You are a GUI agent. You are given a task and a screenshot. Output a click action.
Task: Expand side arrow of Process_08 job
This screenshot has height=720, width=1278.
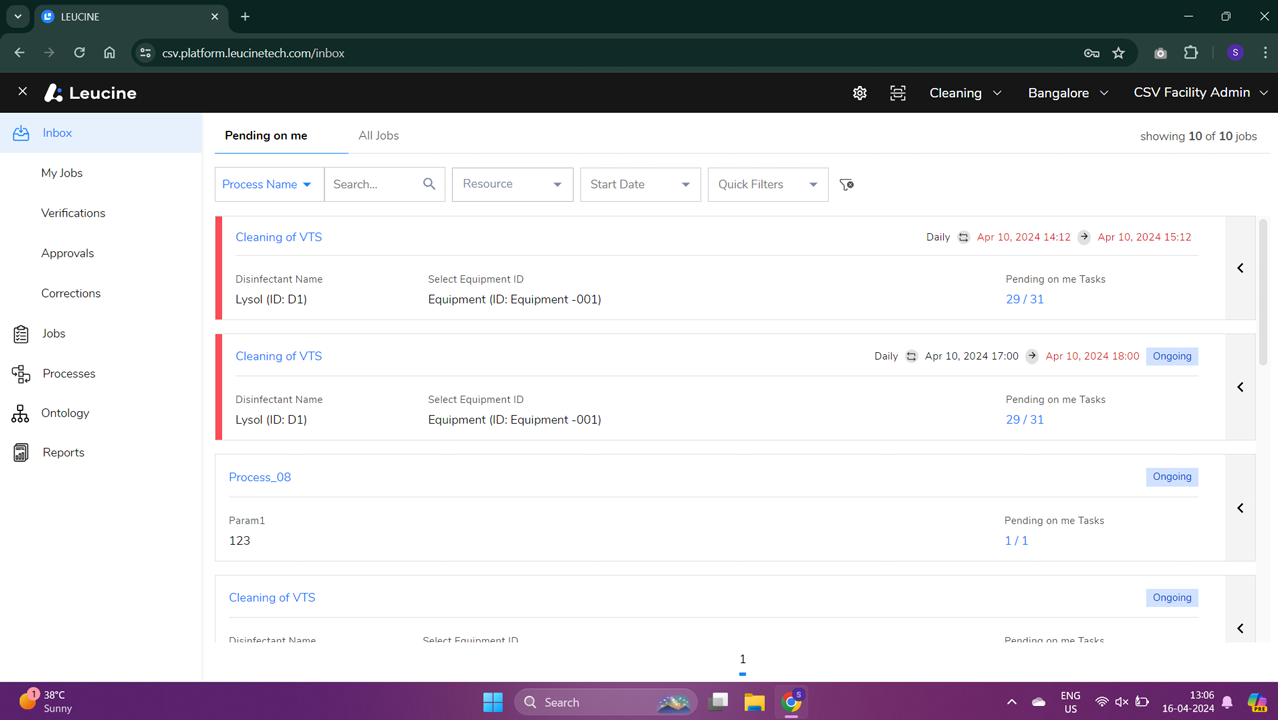(1241, 508)
